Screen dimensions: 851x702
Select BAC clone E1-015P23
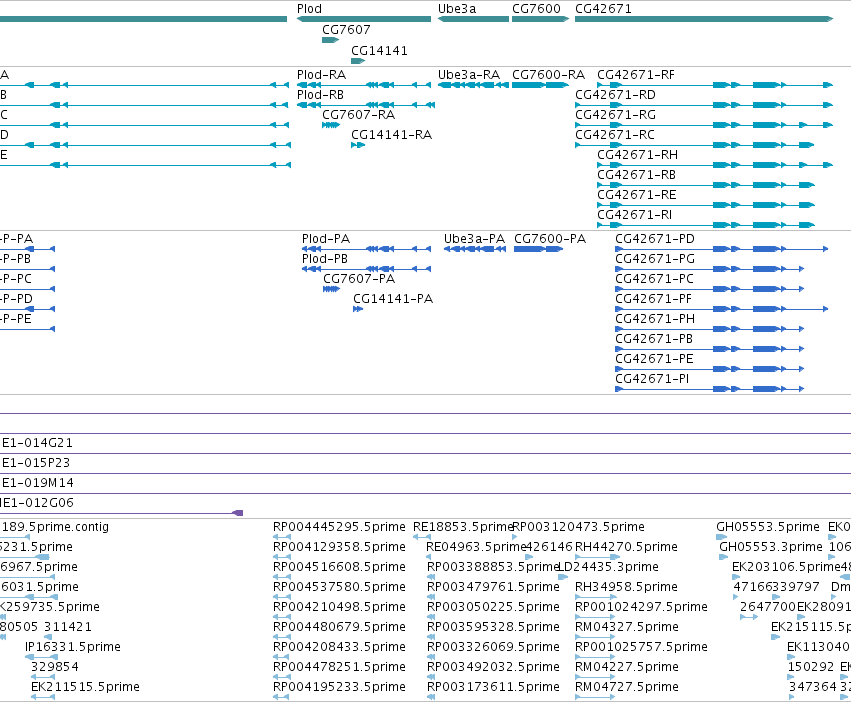(36, 463)
